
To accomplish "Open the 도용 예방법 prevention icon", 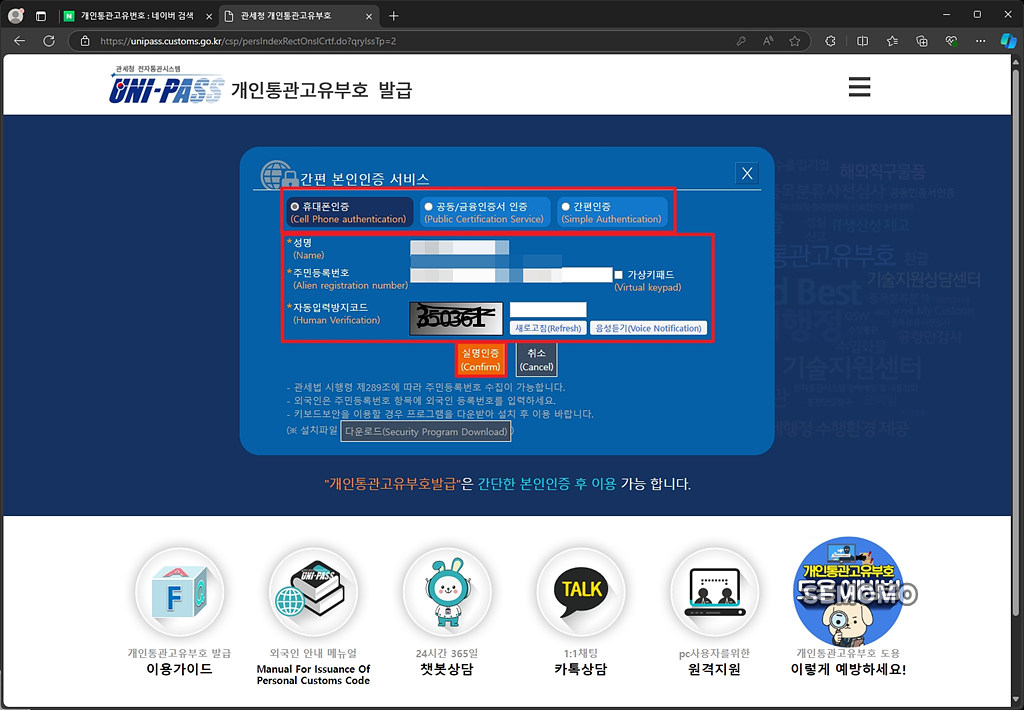I will coord(849,592).
